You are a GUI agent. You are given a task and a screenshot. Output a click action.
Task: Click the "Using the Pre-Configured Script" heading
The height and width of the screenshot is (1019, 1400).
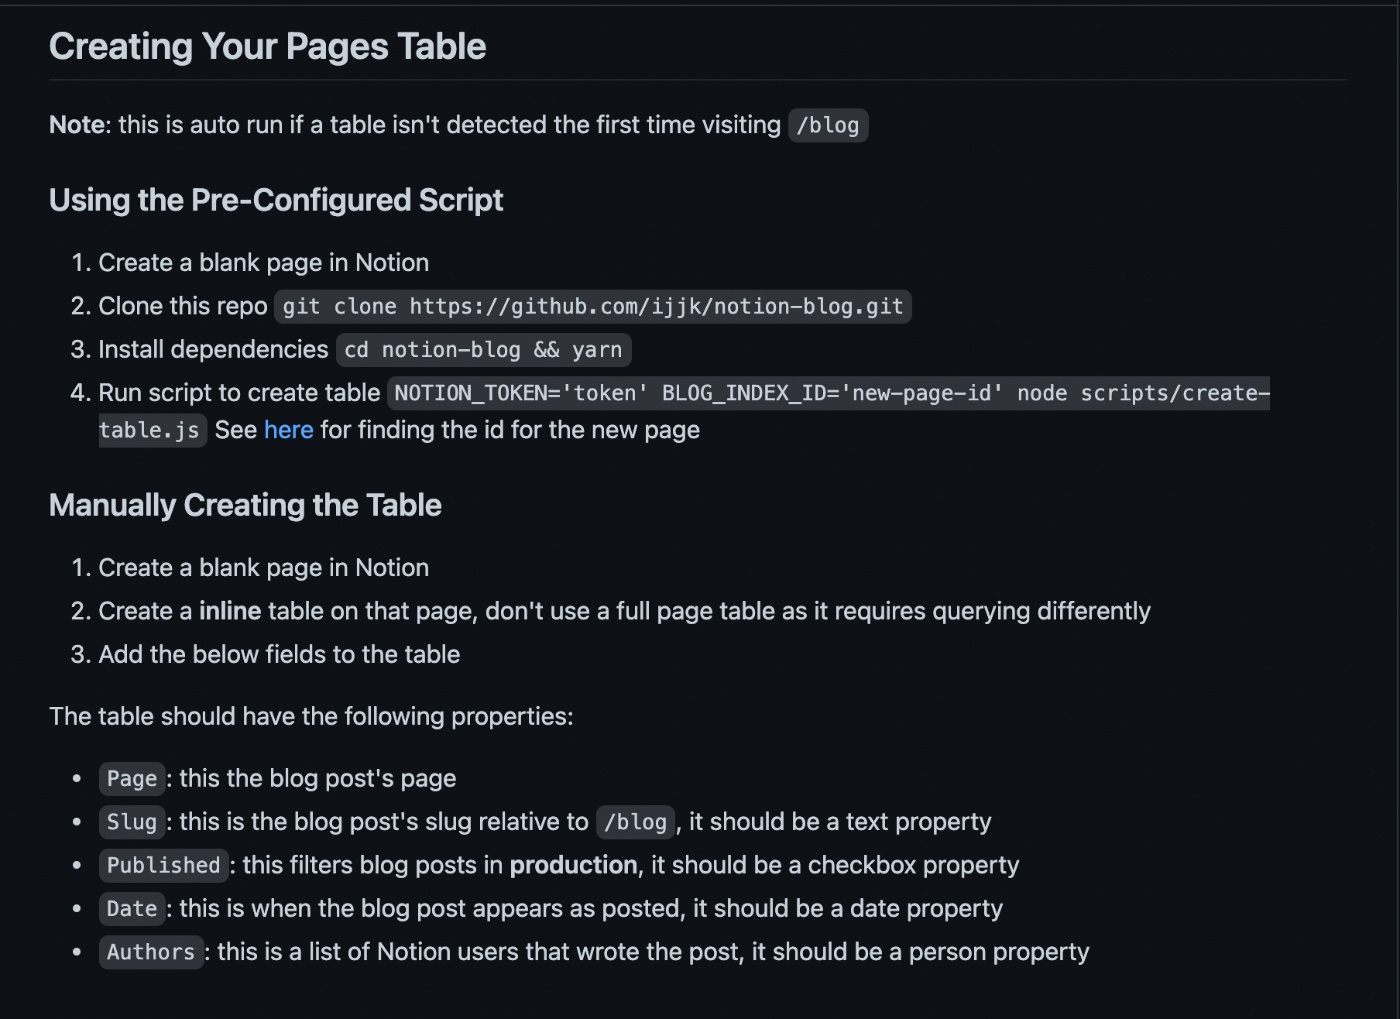click(276, 200)
